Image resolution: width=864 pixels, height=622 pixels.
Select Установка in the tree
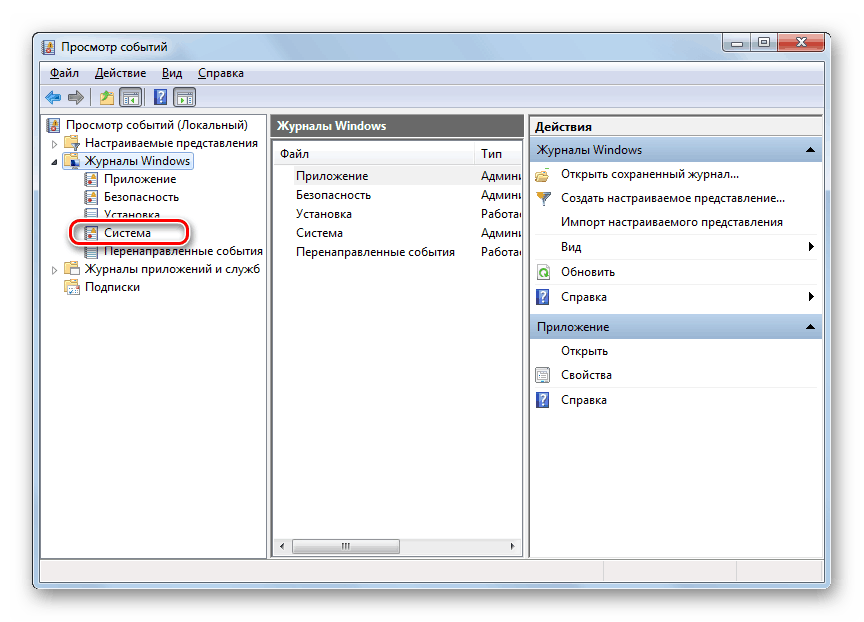(x=132, y=214)
